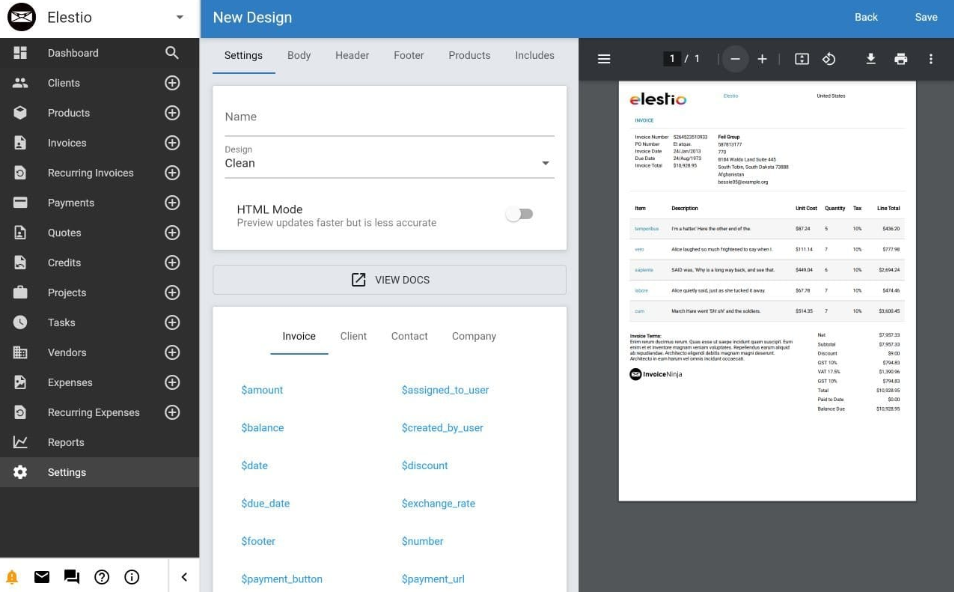Click the $footer variable link
The image size is (954, 592).
[x=258, y=541]
